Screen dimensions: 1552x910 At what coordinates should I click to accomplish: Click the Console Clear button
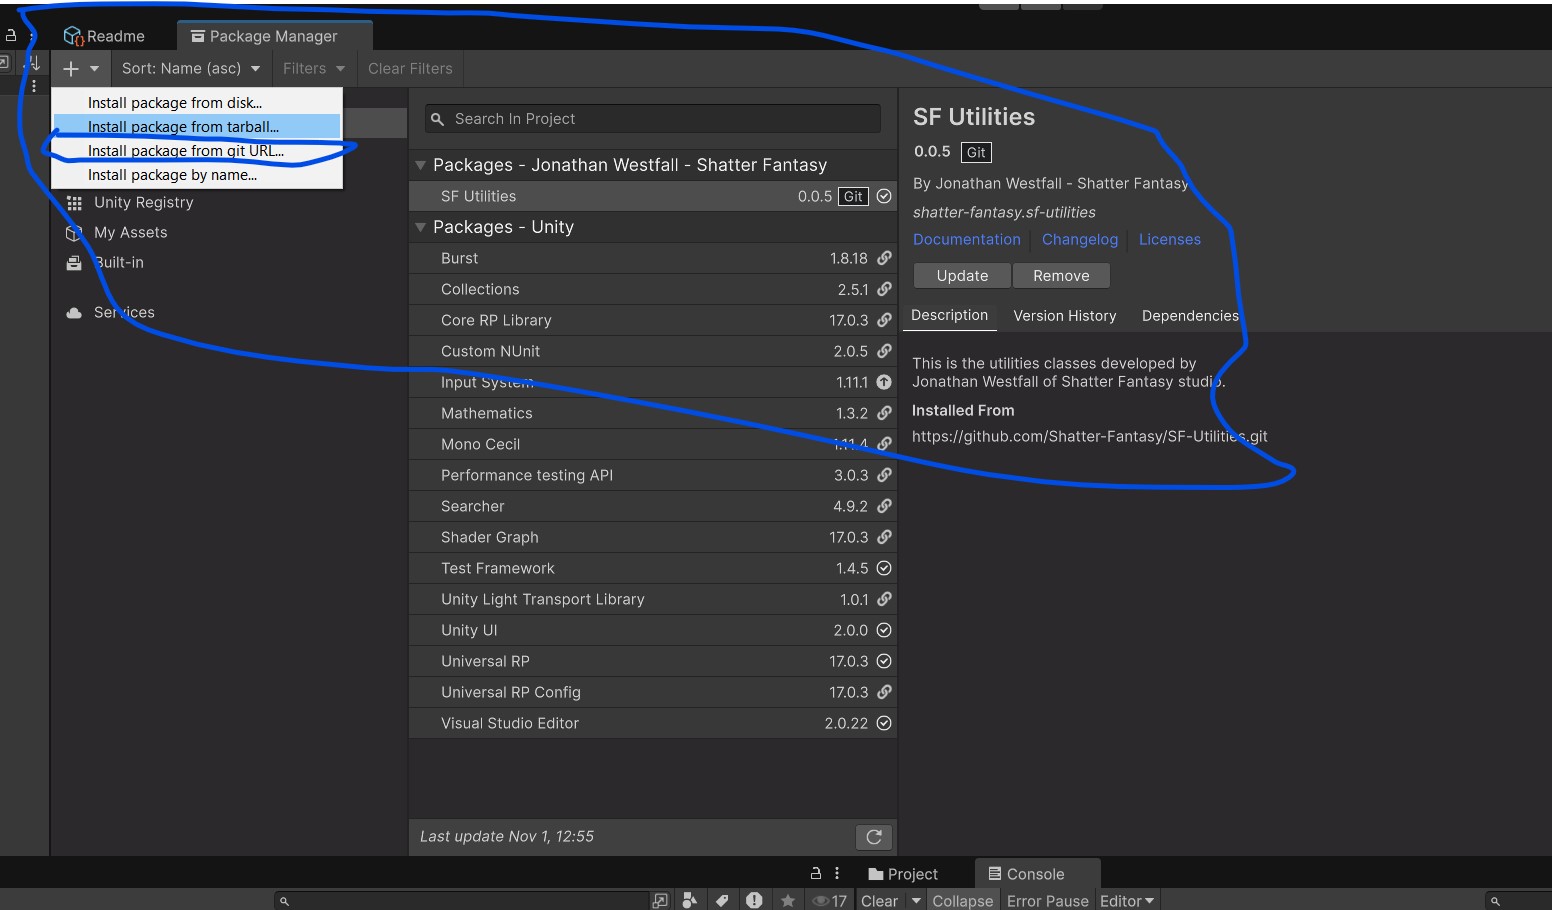tap(880, 901)
